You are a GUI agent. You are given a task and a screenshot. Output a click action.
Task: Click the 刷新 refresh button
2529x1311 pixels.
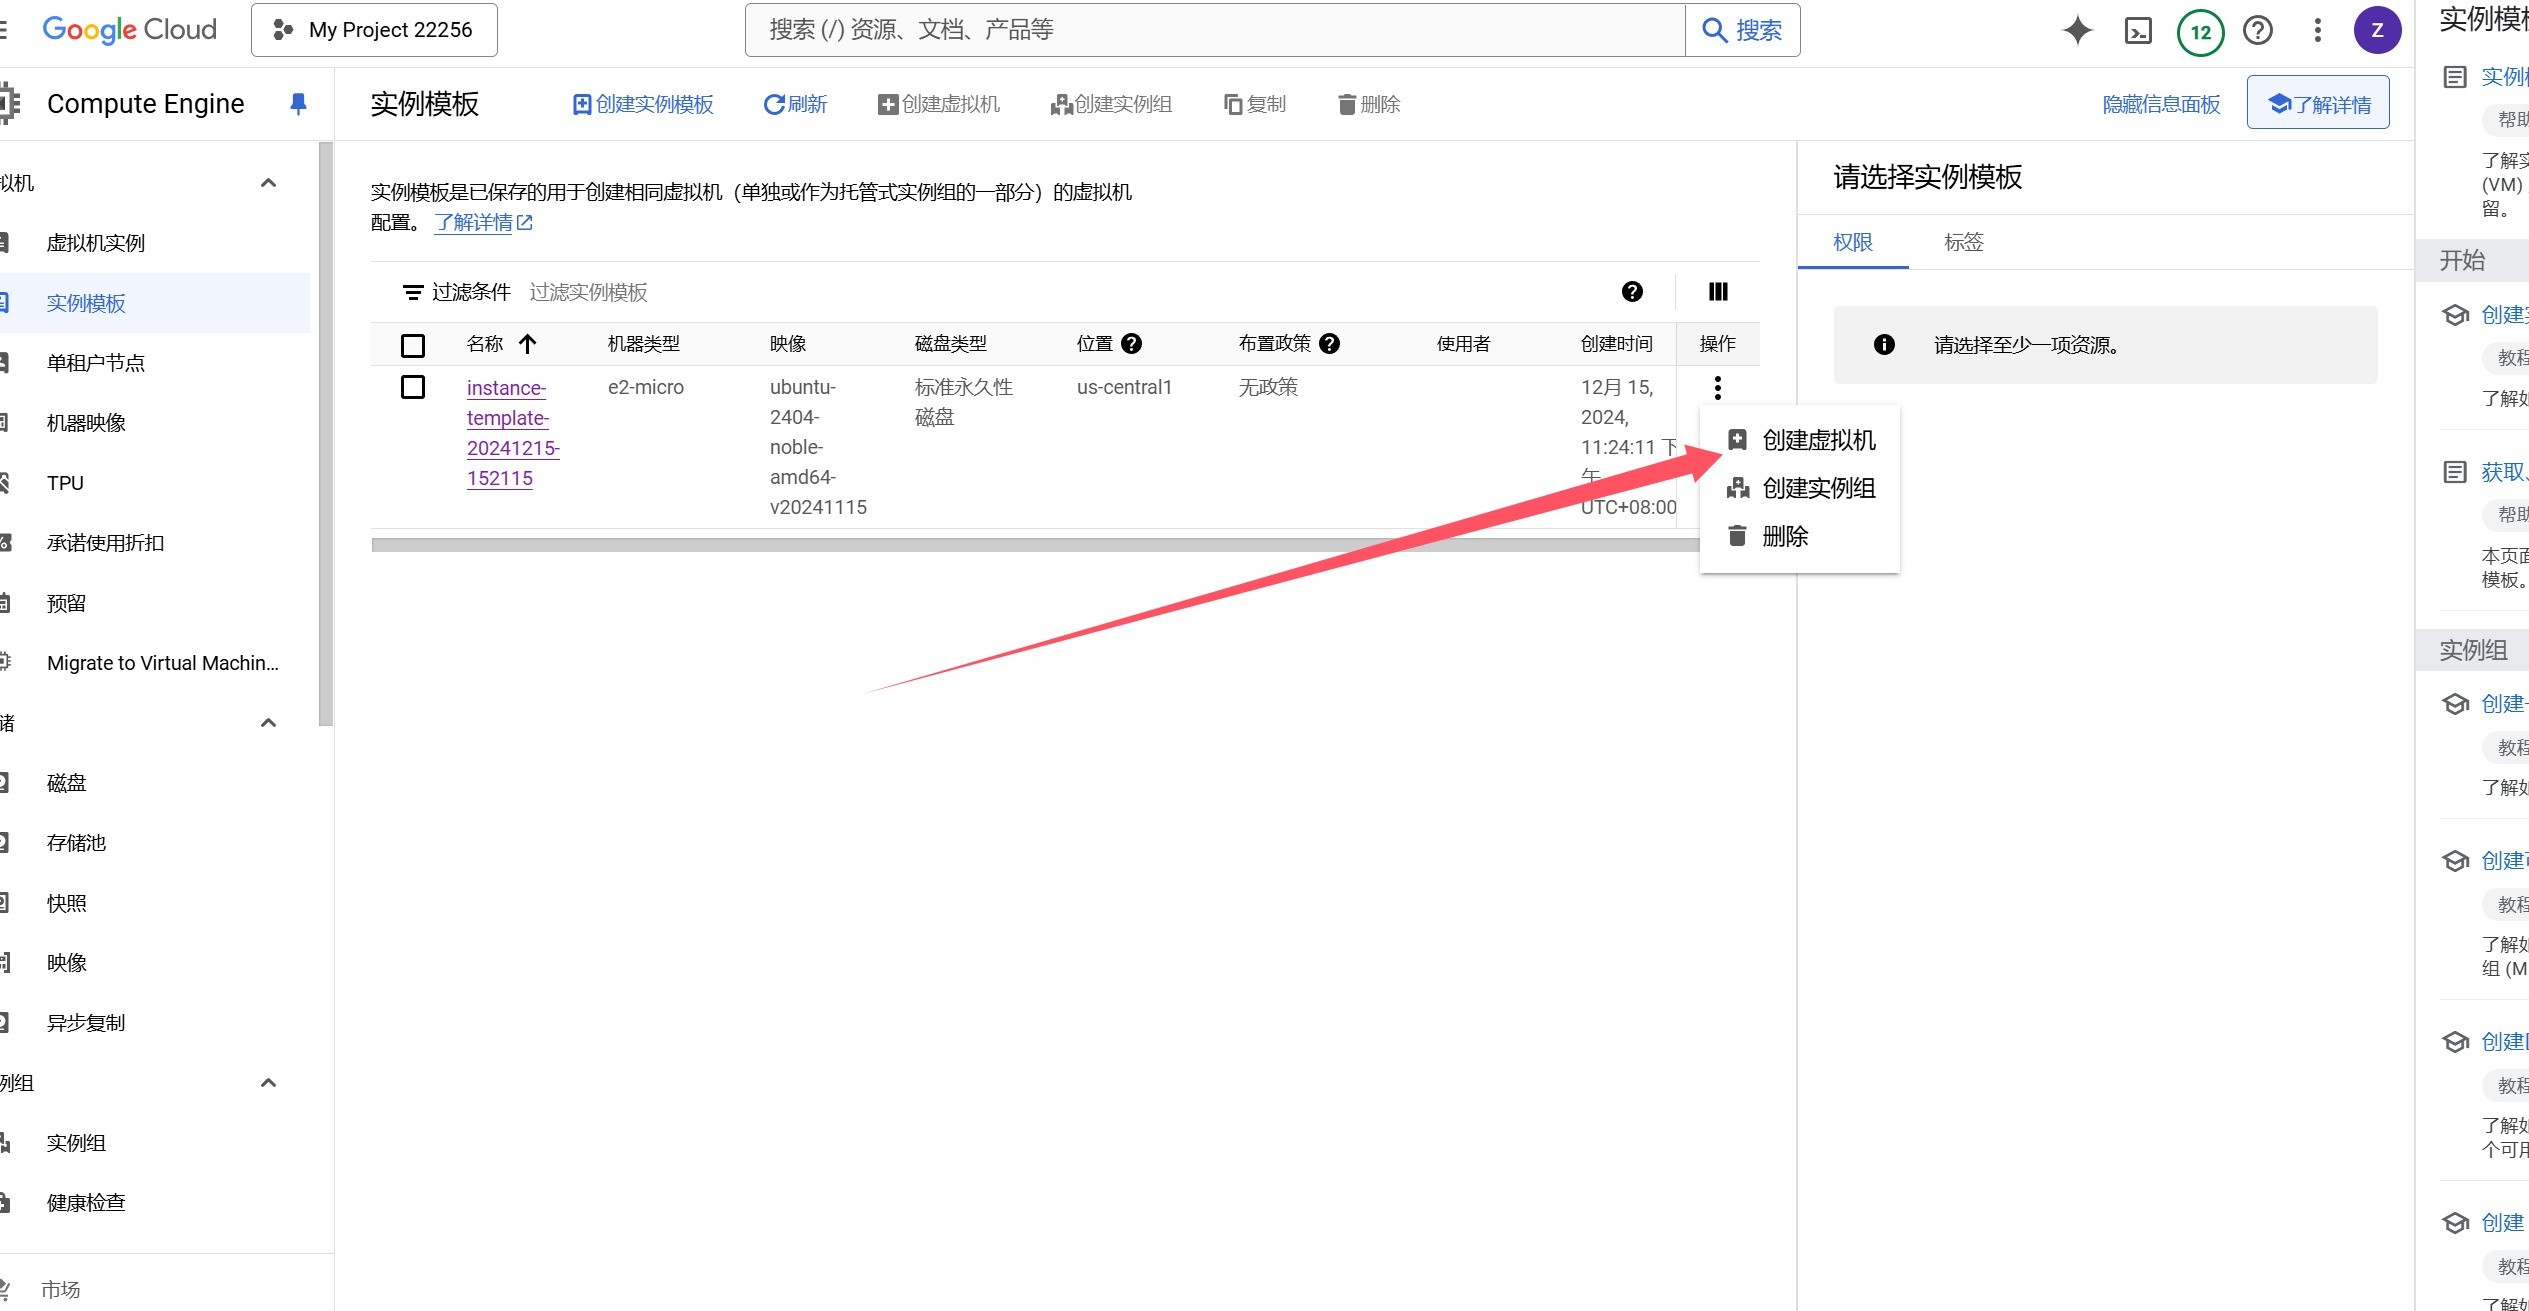[795, 104]
